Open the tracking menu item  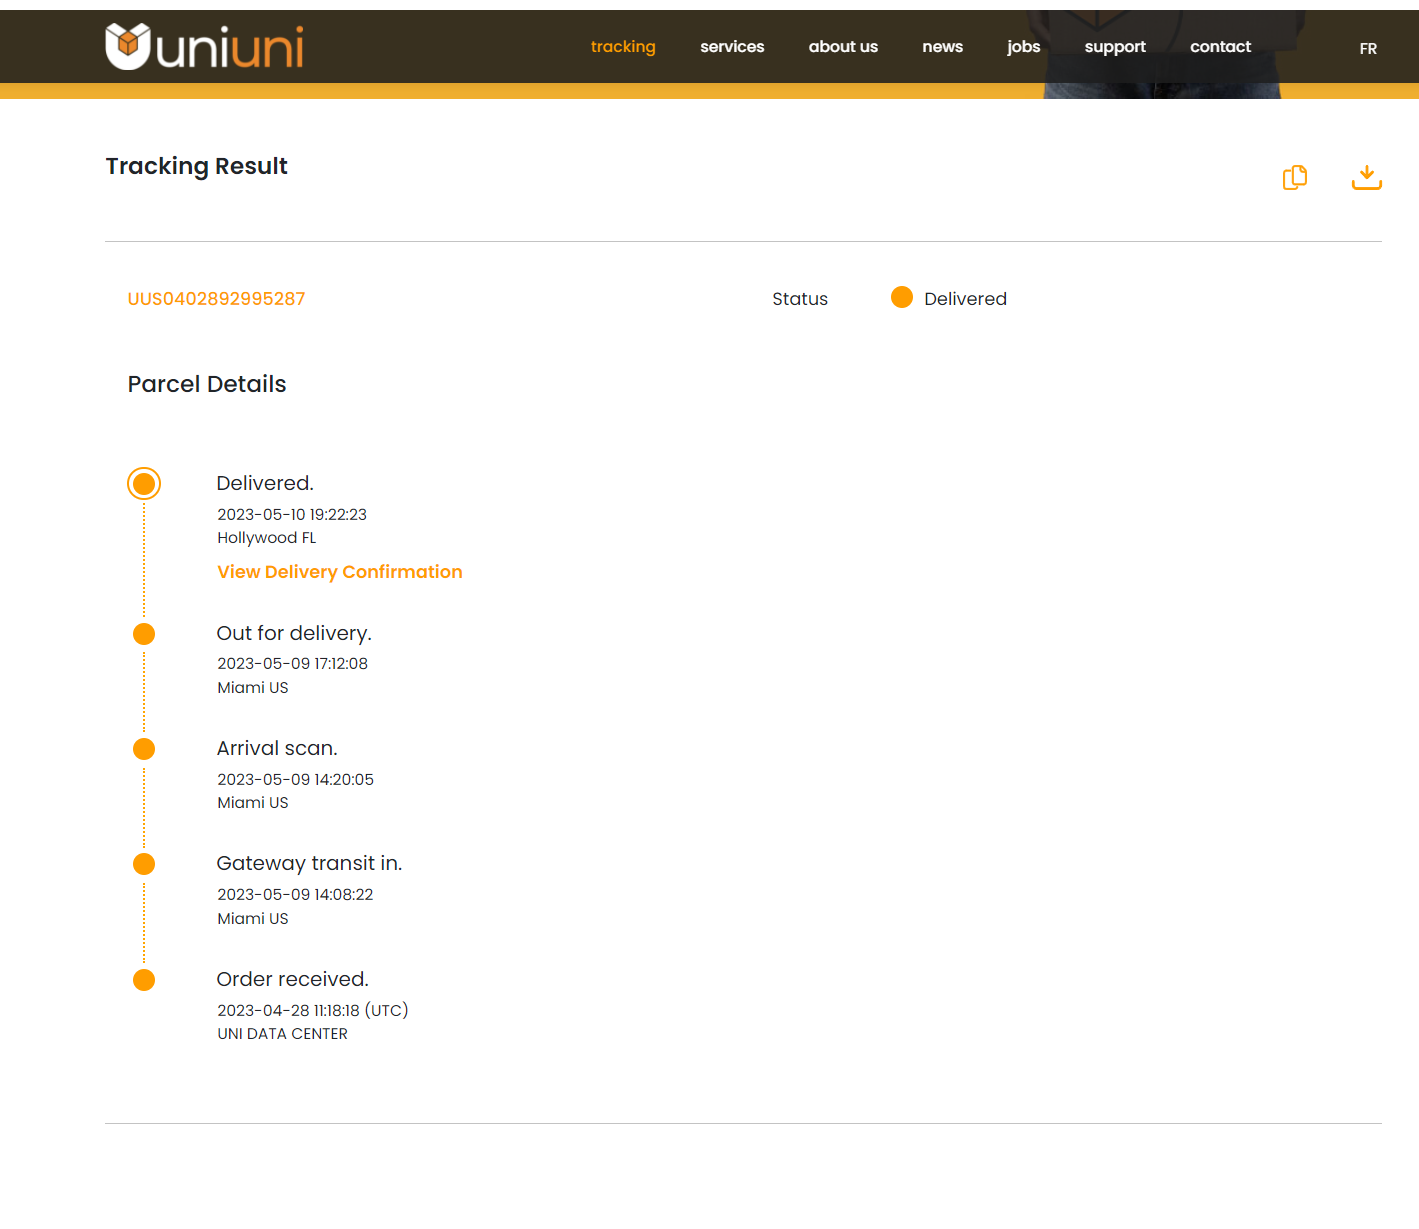(622, 47)
